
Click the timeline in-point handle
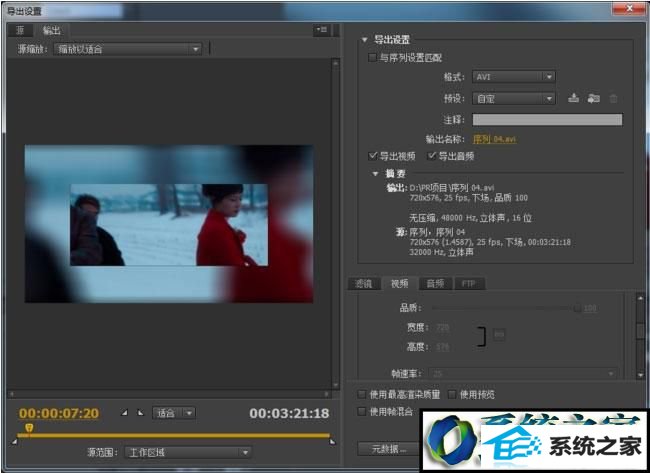(x=15, y=442)
